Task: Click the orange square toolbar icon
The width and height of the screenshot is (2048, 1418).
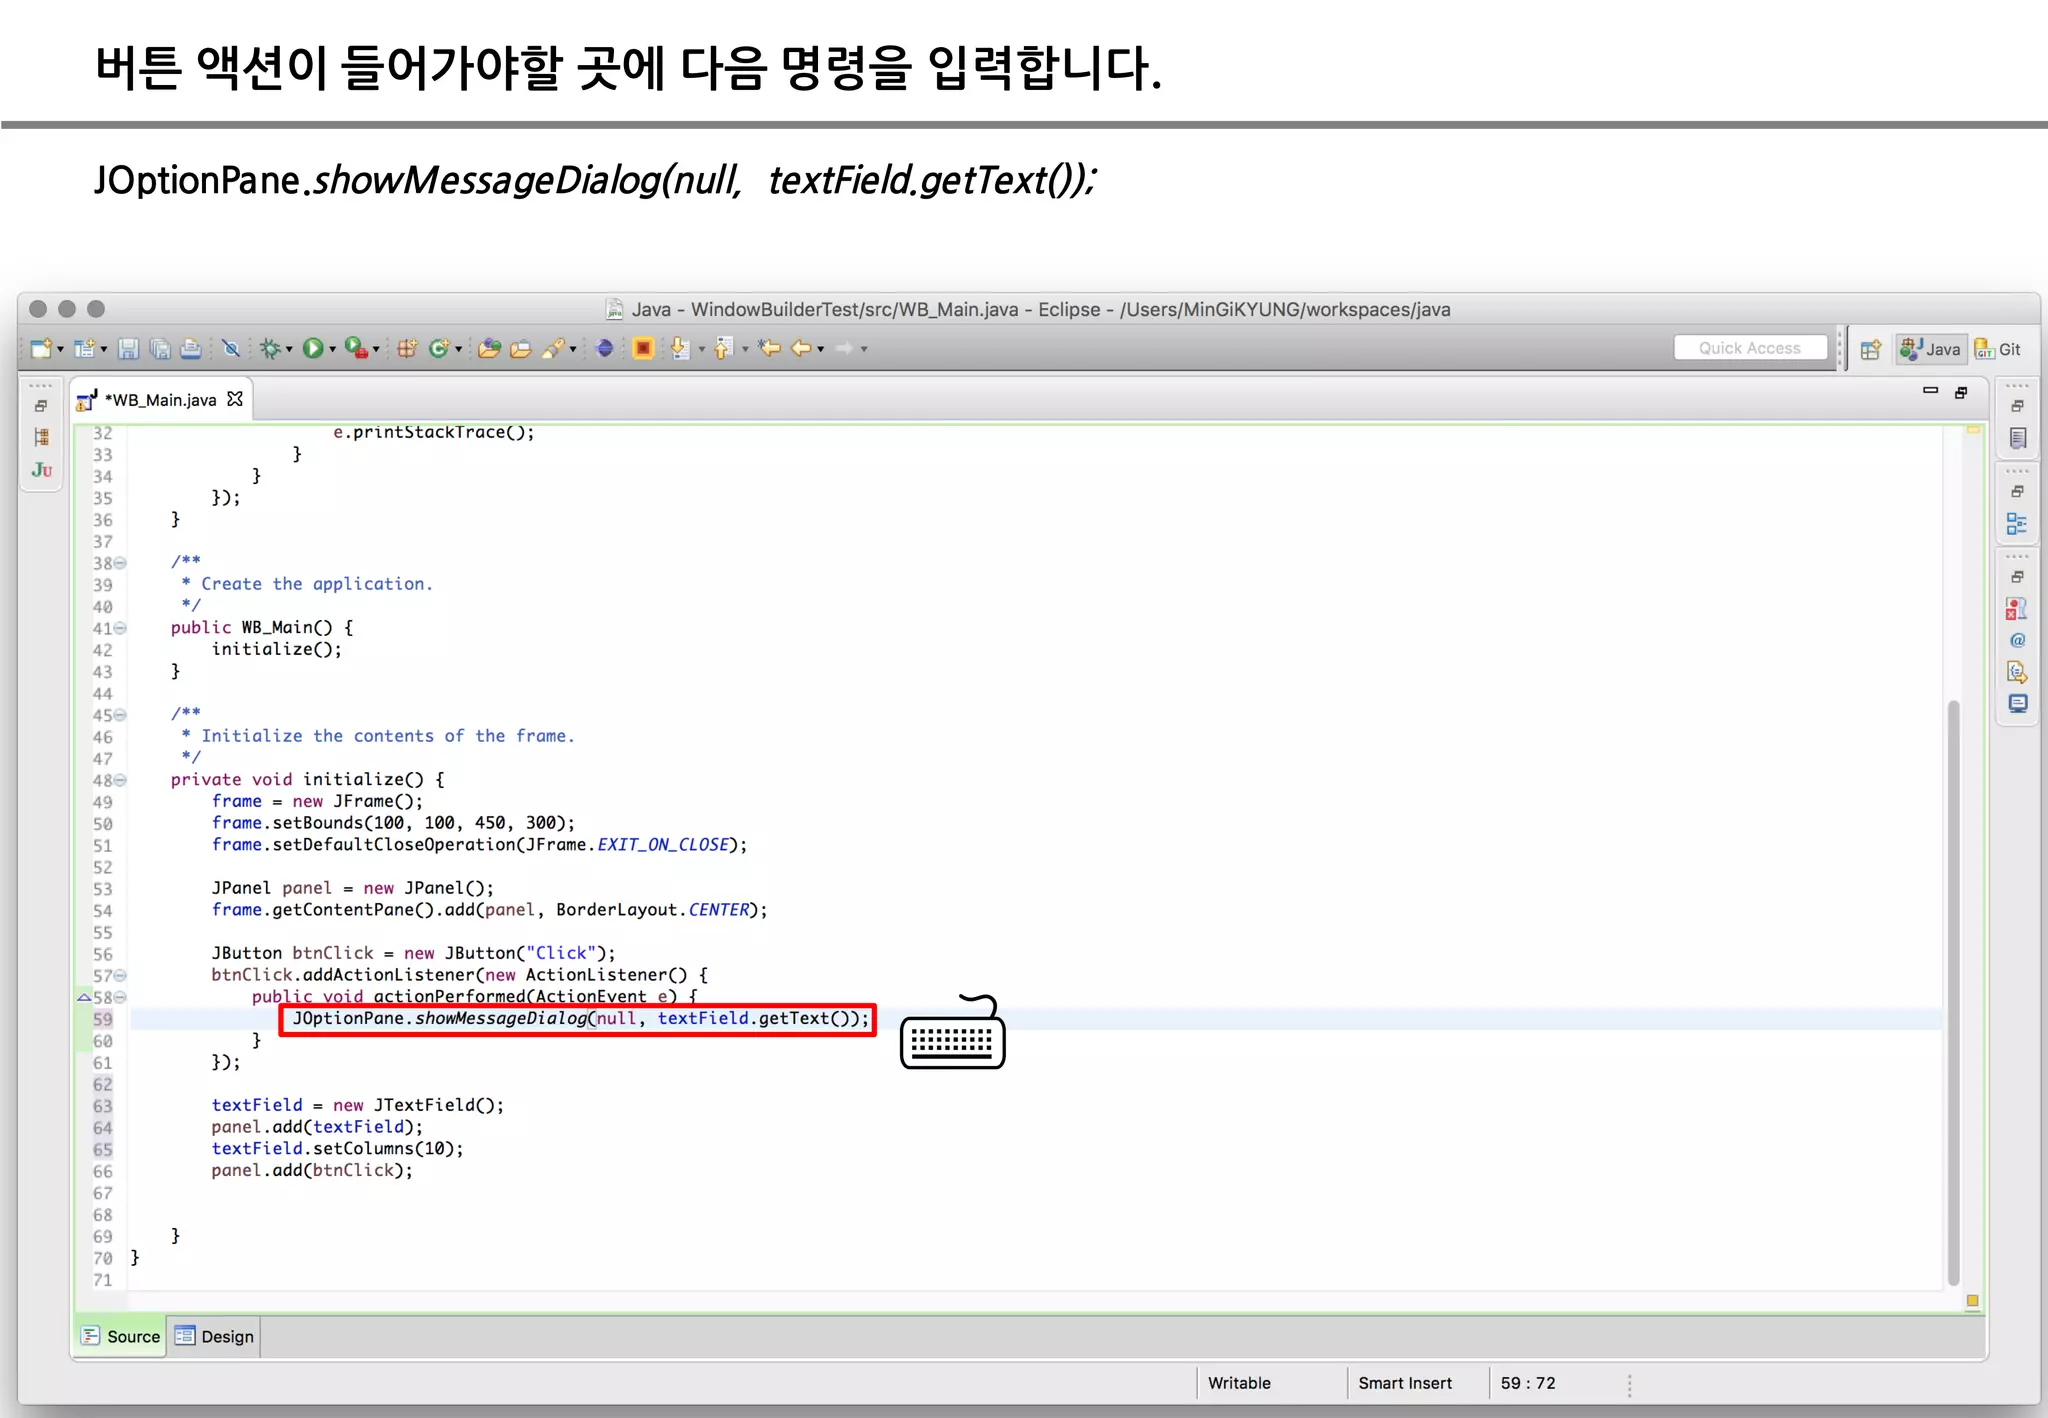Action: coord(644,348)
